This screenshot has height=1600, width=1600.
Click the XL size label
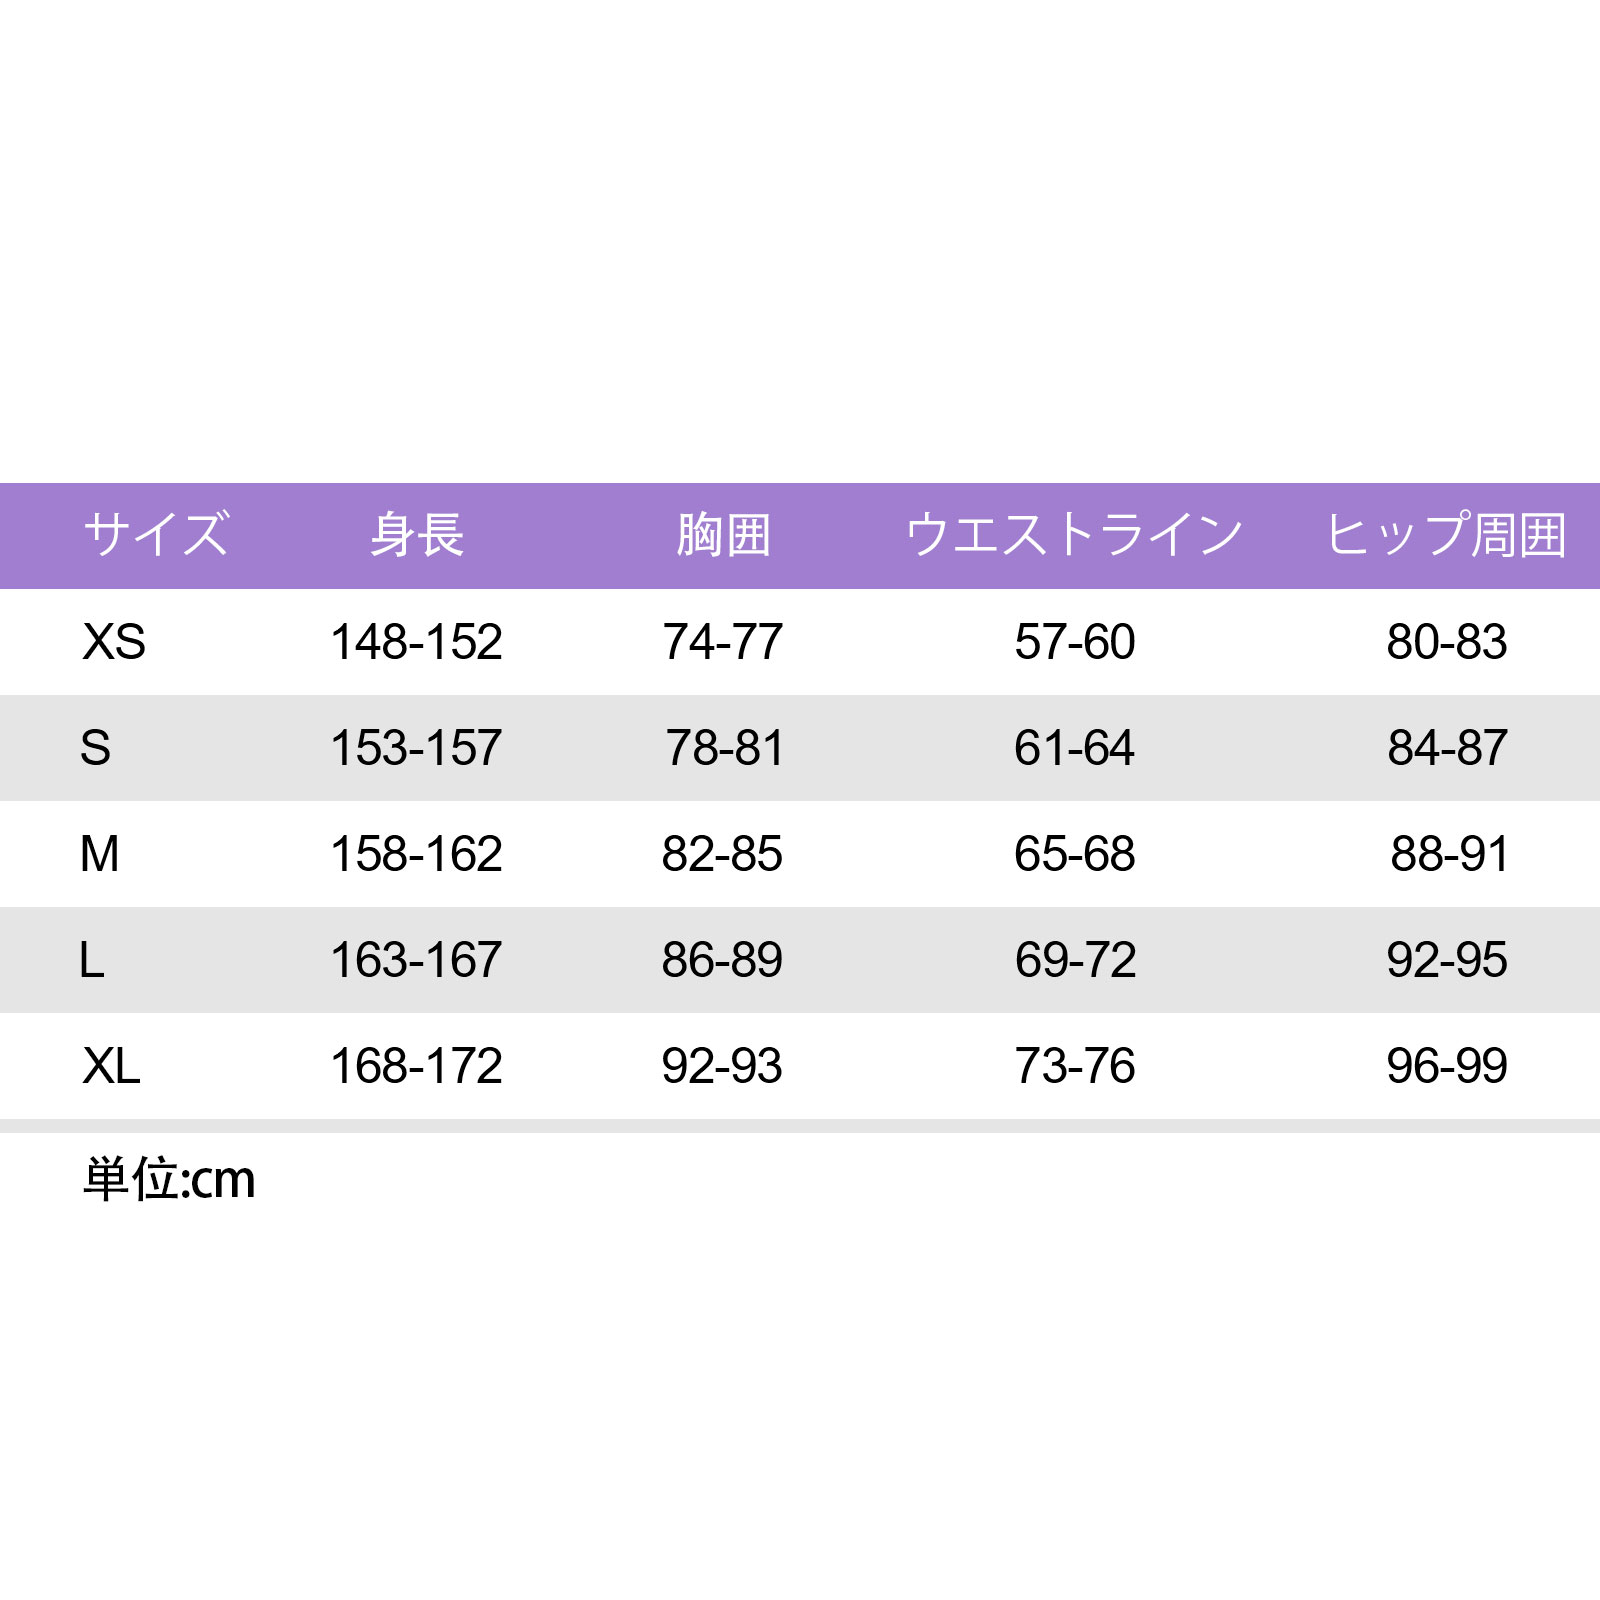coord(112,1066)
